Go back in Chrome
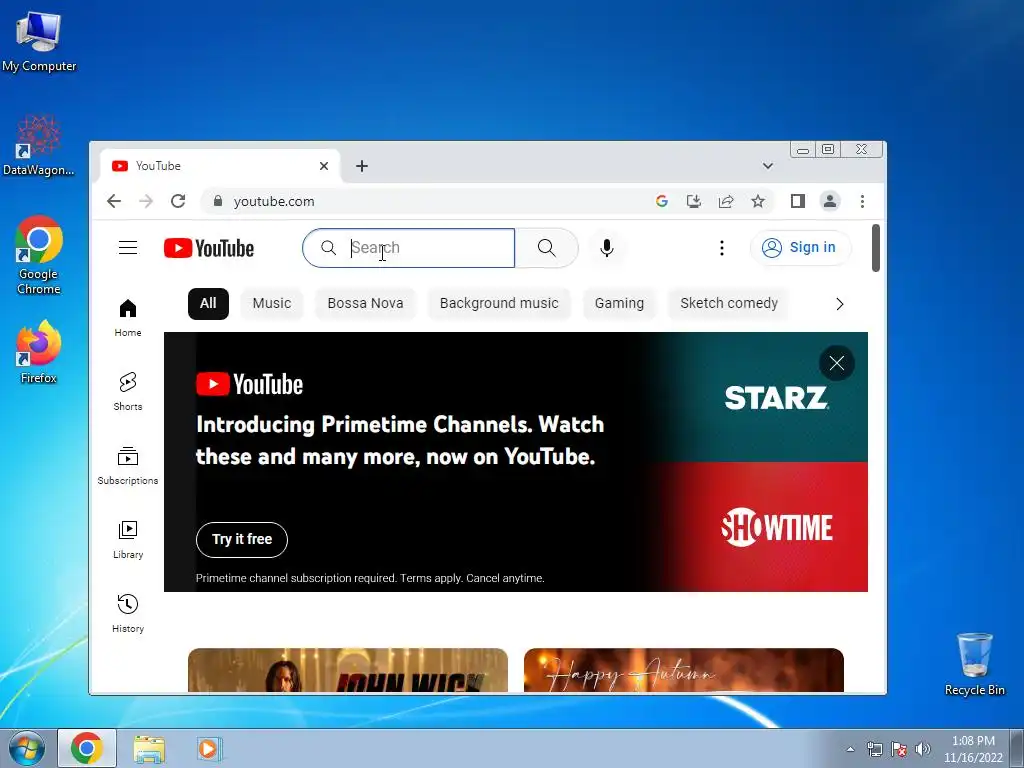The height and width of the screenshot is (768, 1024). (114, 201)
